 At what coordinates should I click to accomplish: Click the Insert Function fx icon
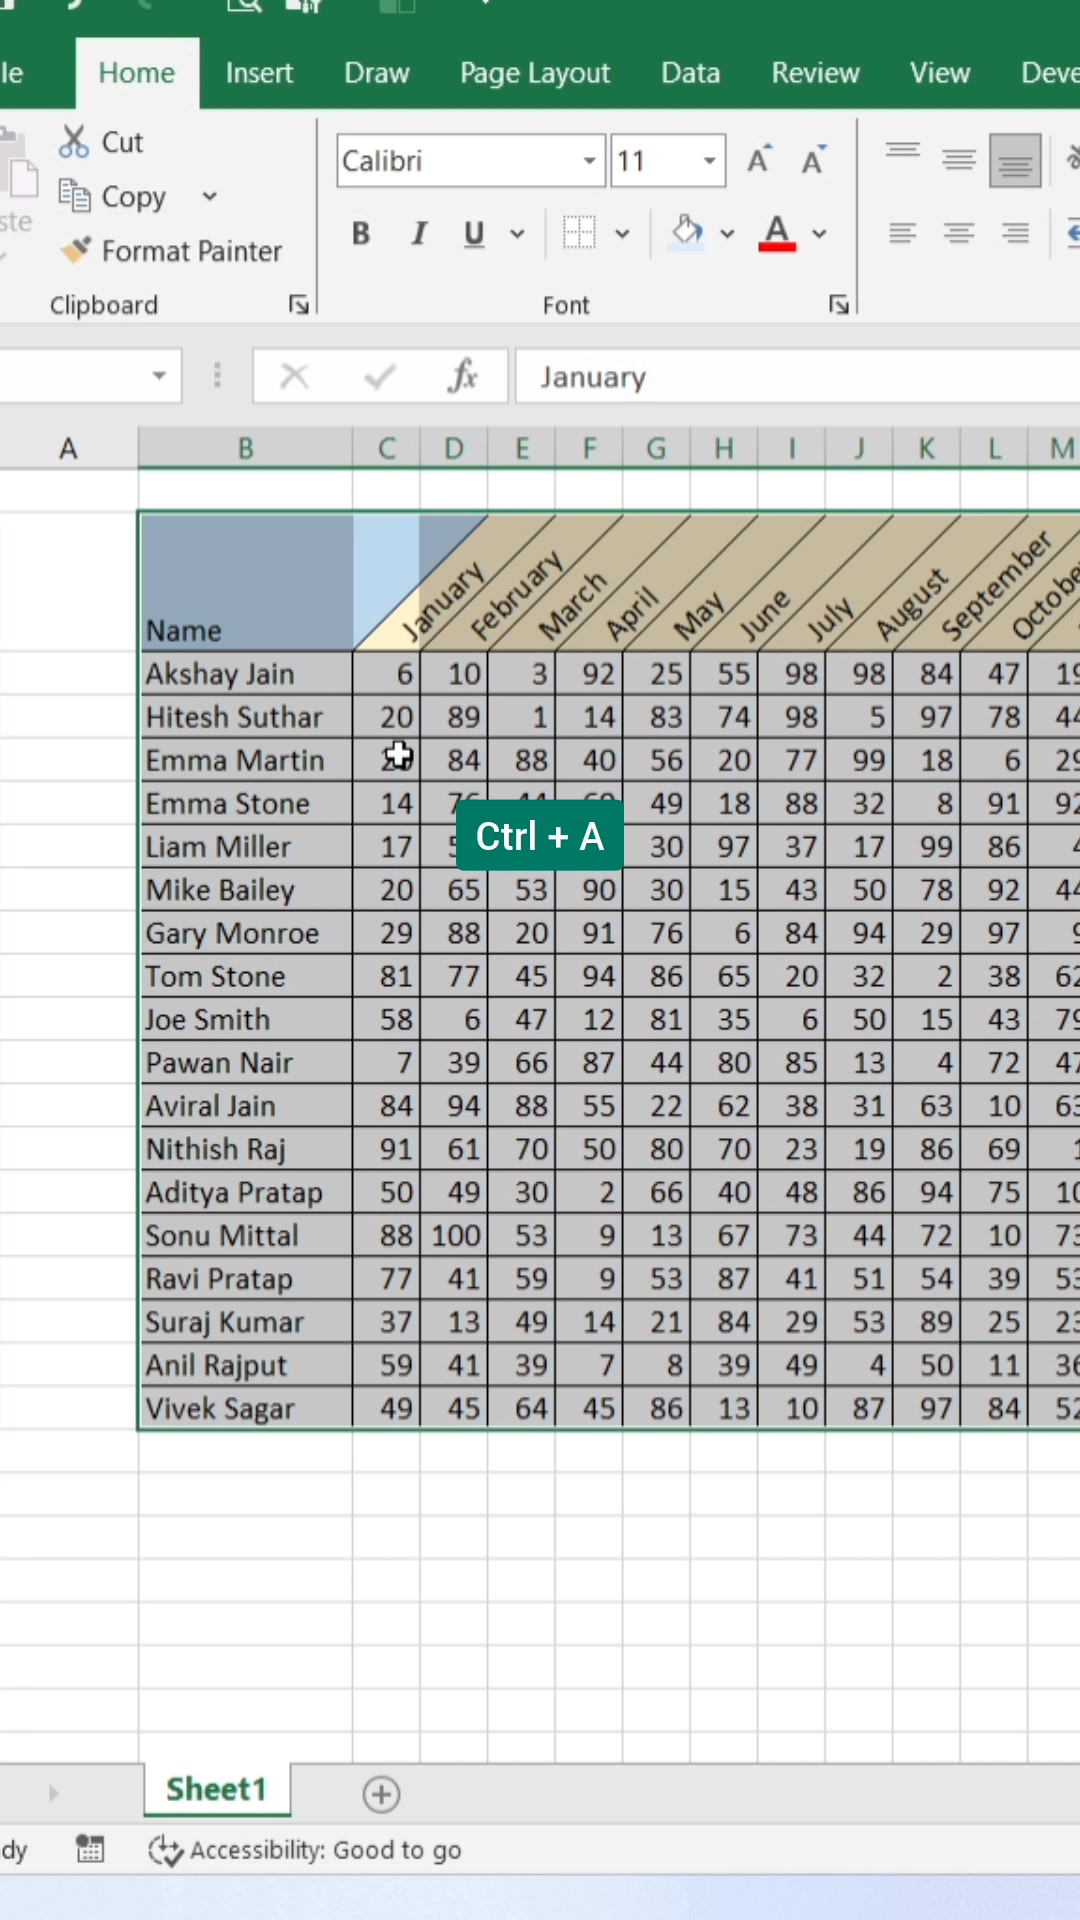pos(462,376)
